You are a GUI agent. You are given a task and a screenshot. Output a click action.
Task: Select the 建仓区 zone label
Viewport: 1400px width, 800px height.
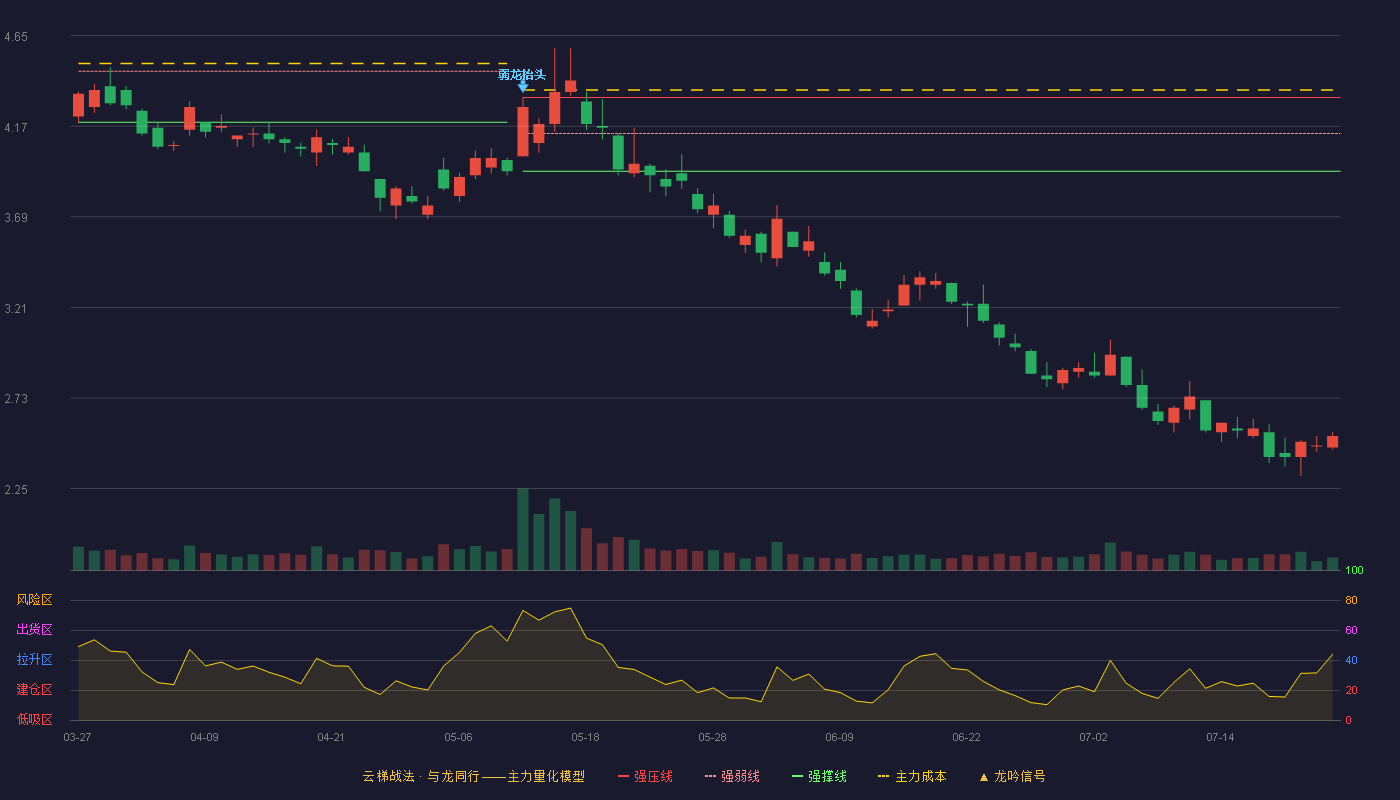34,690
